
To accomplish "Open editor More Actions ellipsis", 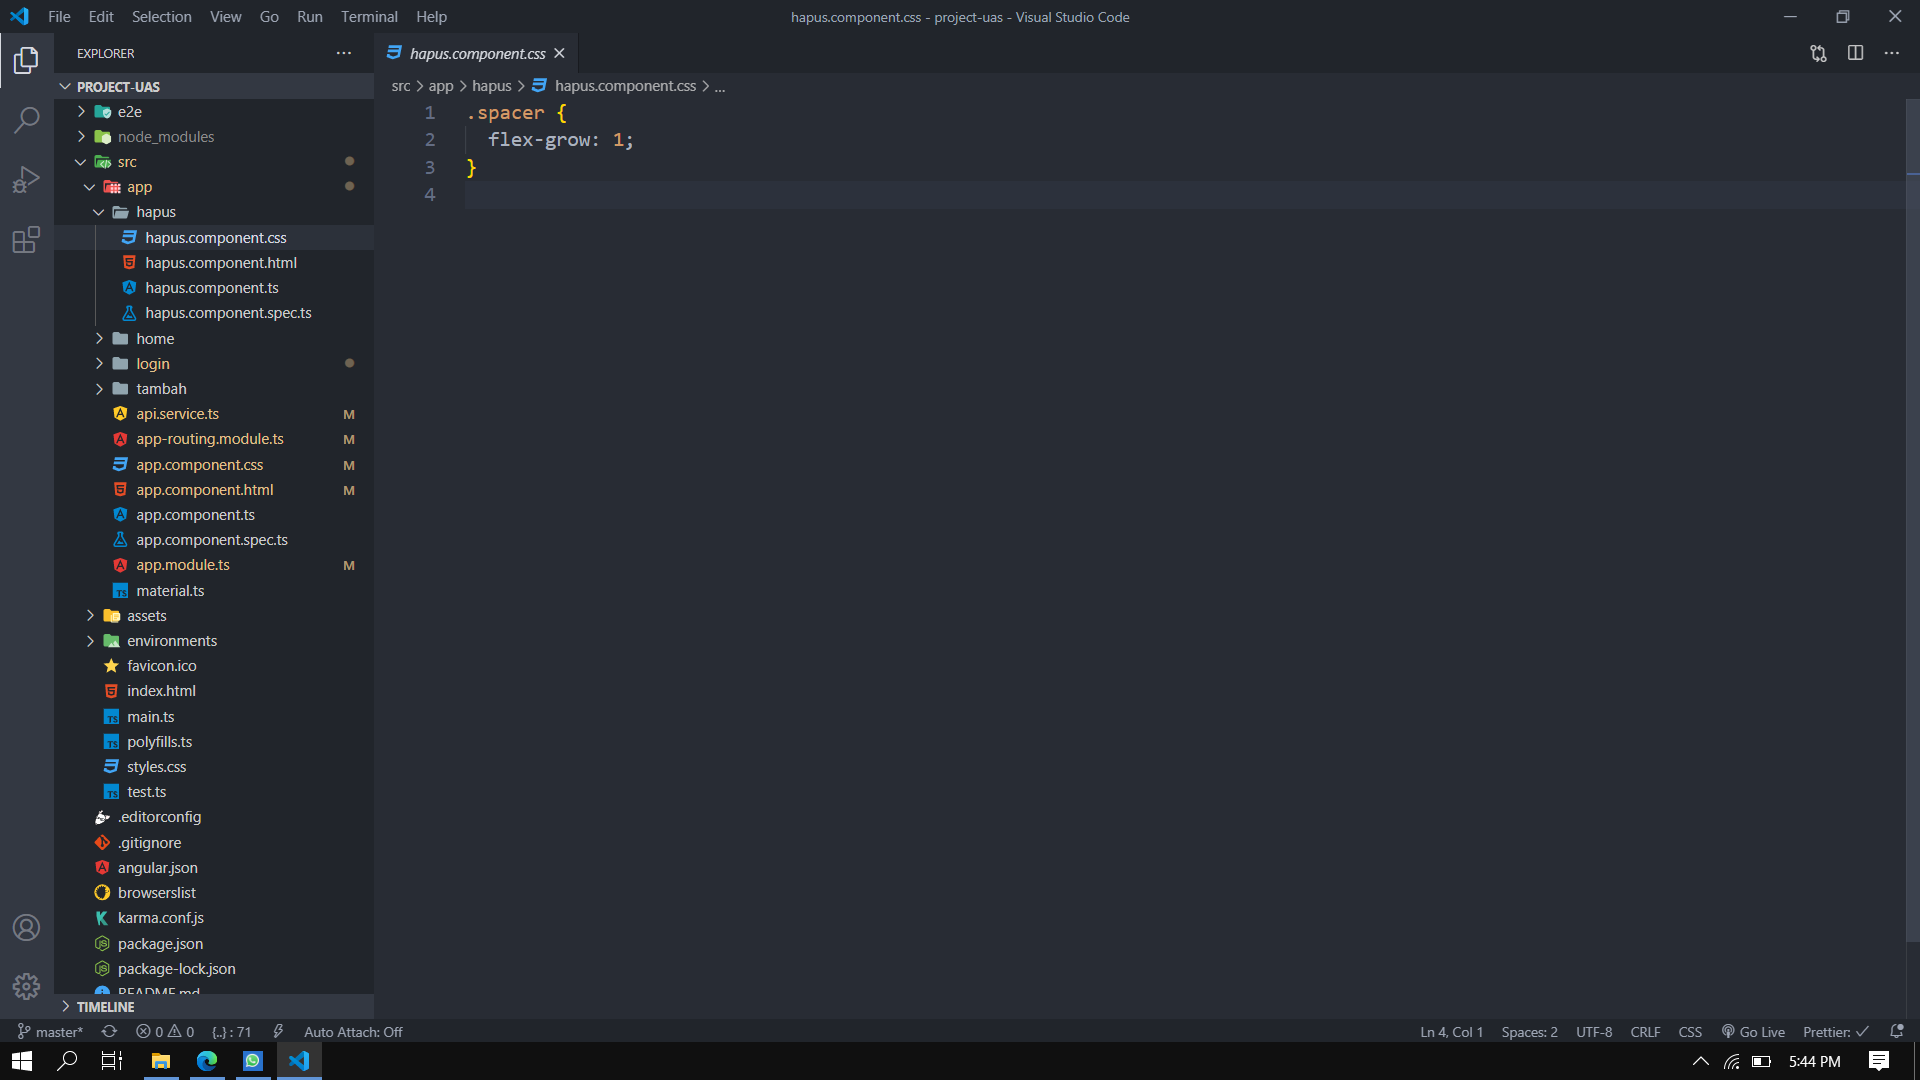I will 1892,53.
